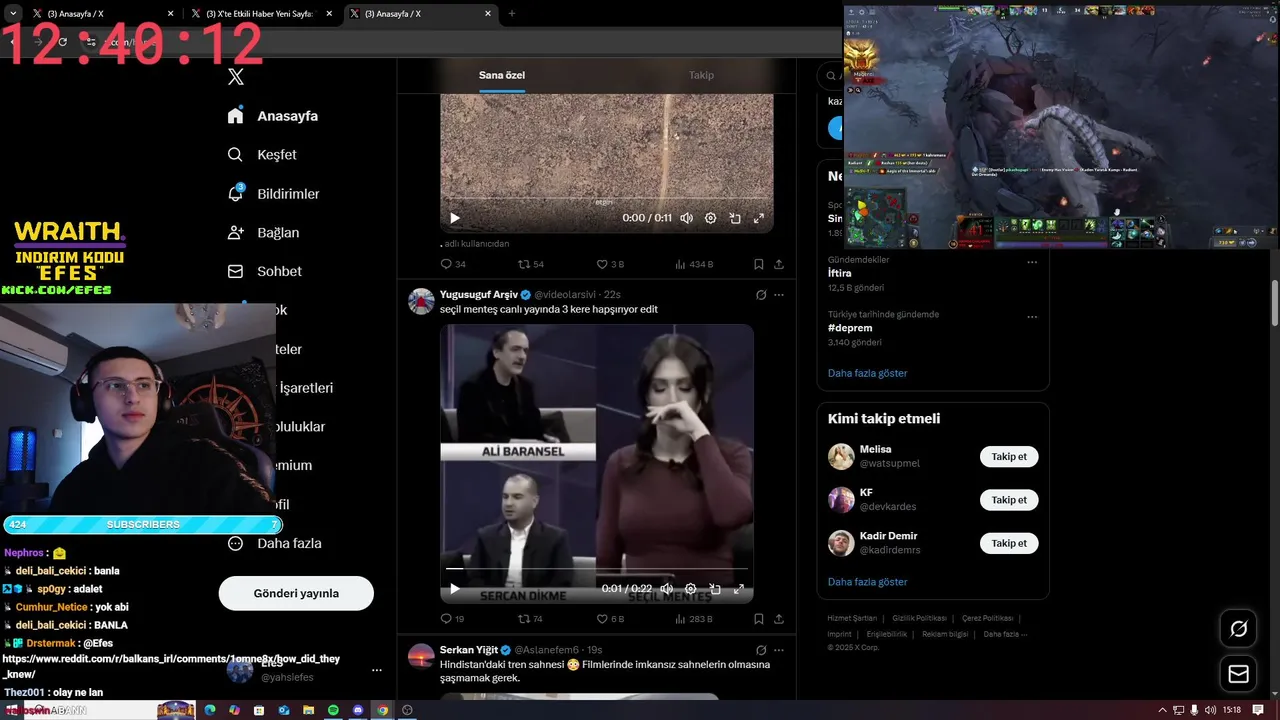Image resolution: width=1280 pixels, height=720 pixels.
Task: Share the post with 434 B views
Action: [x=779, y=264]
